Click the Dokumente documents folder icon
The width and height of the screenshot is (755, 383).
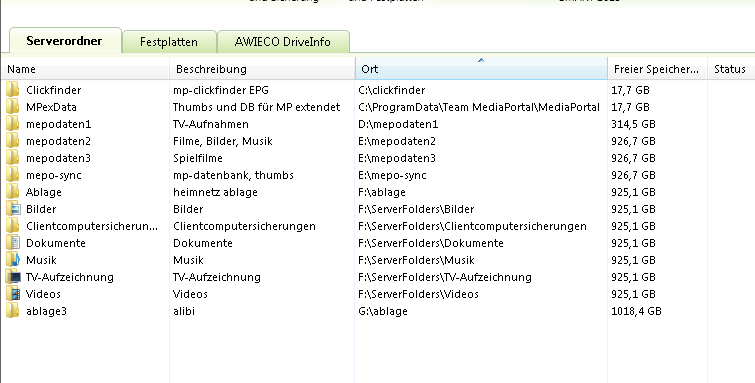[x=13, y=243]
